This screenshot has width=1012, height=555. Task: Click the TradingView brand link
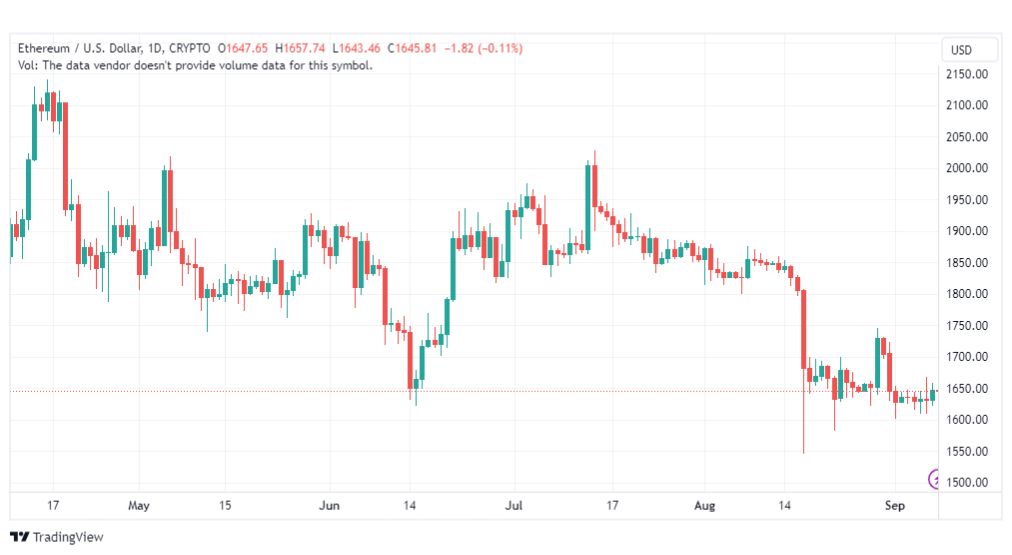[57, 537]
